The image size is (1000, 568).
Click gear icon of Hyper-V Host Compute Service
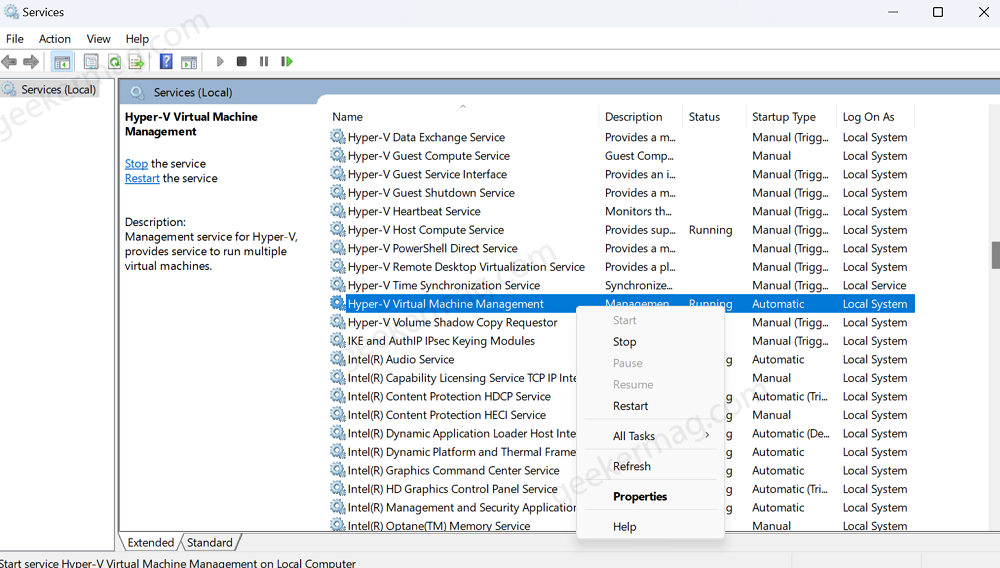click(x=337, y=229)
